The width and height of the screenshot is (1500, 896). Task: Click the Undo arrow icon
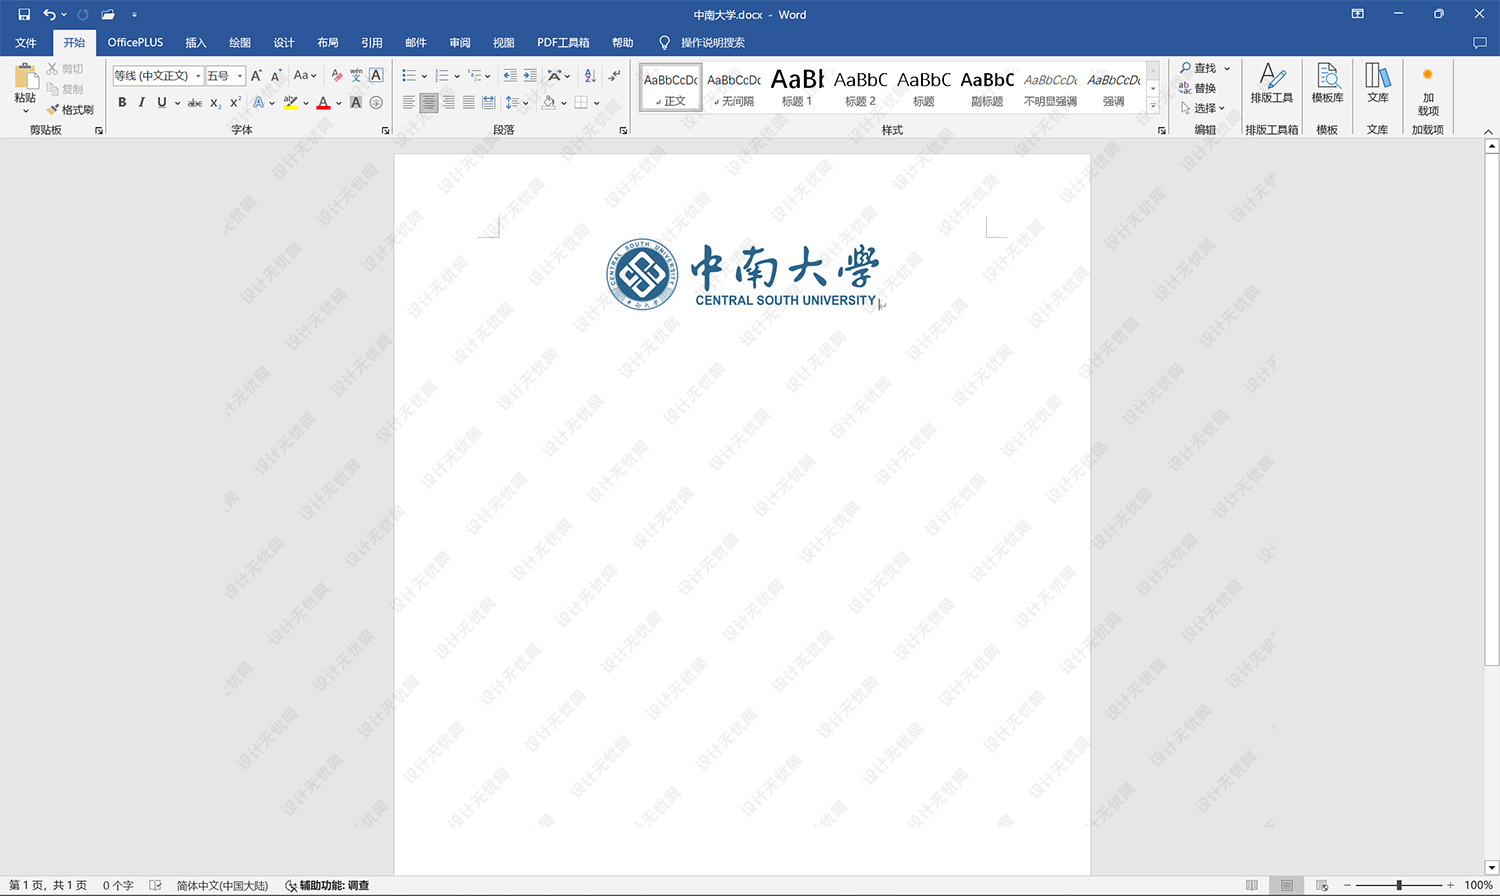click(49, 15)
